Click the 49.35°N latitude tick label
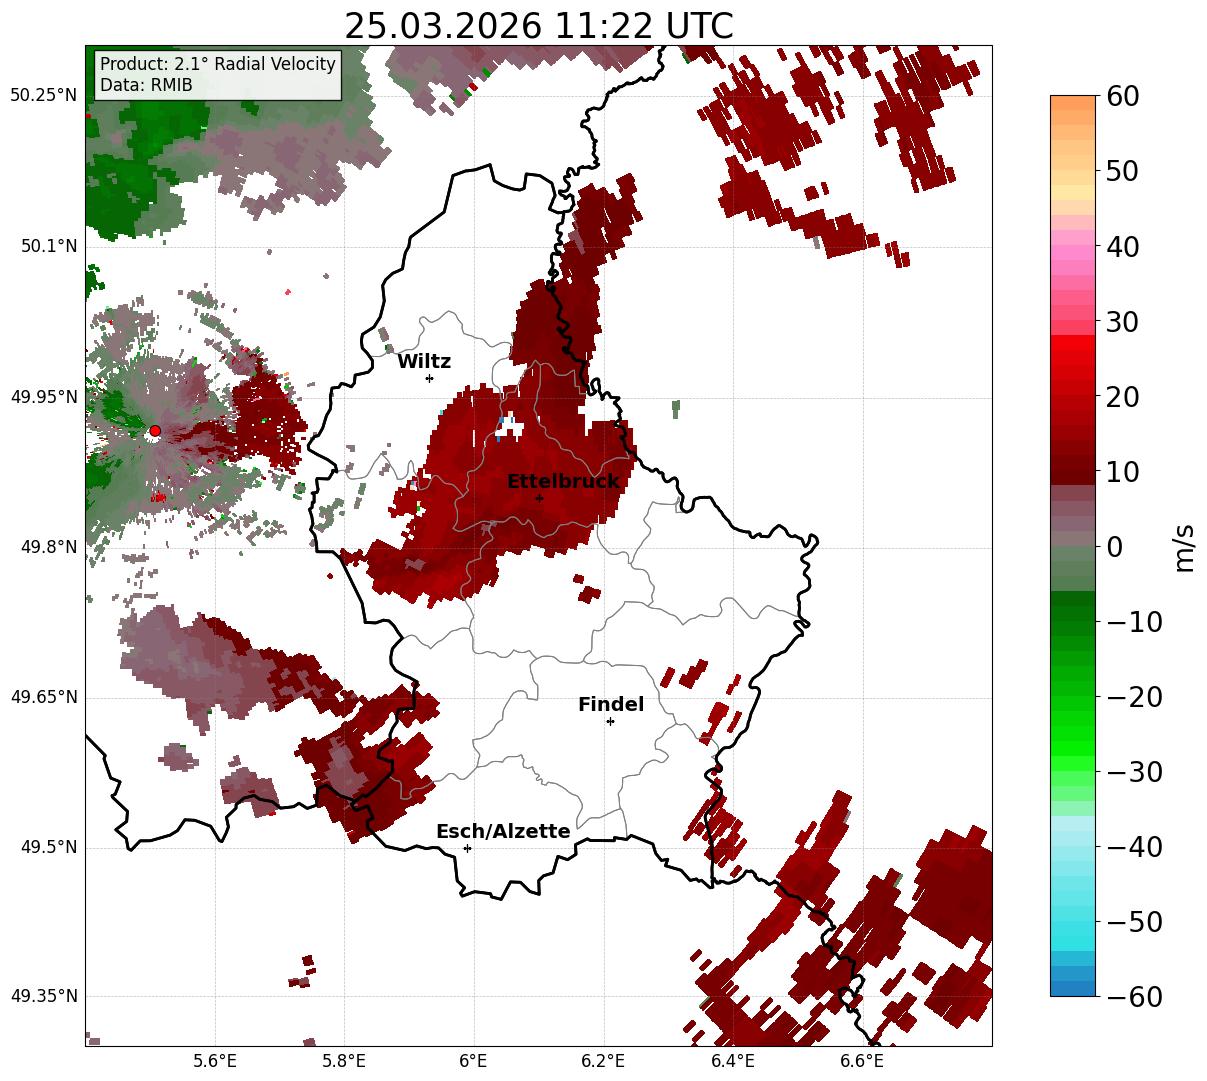This screenshot has width=1207, height=1081. 44,996
